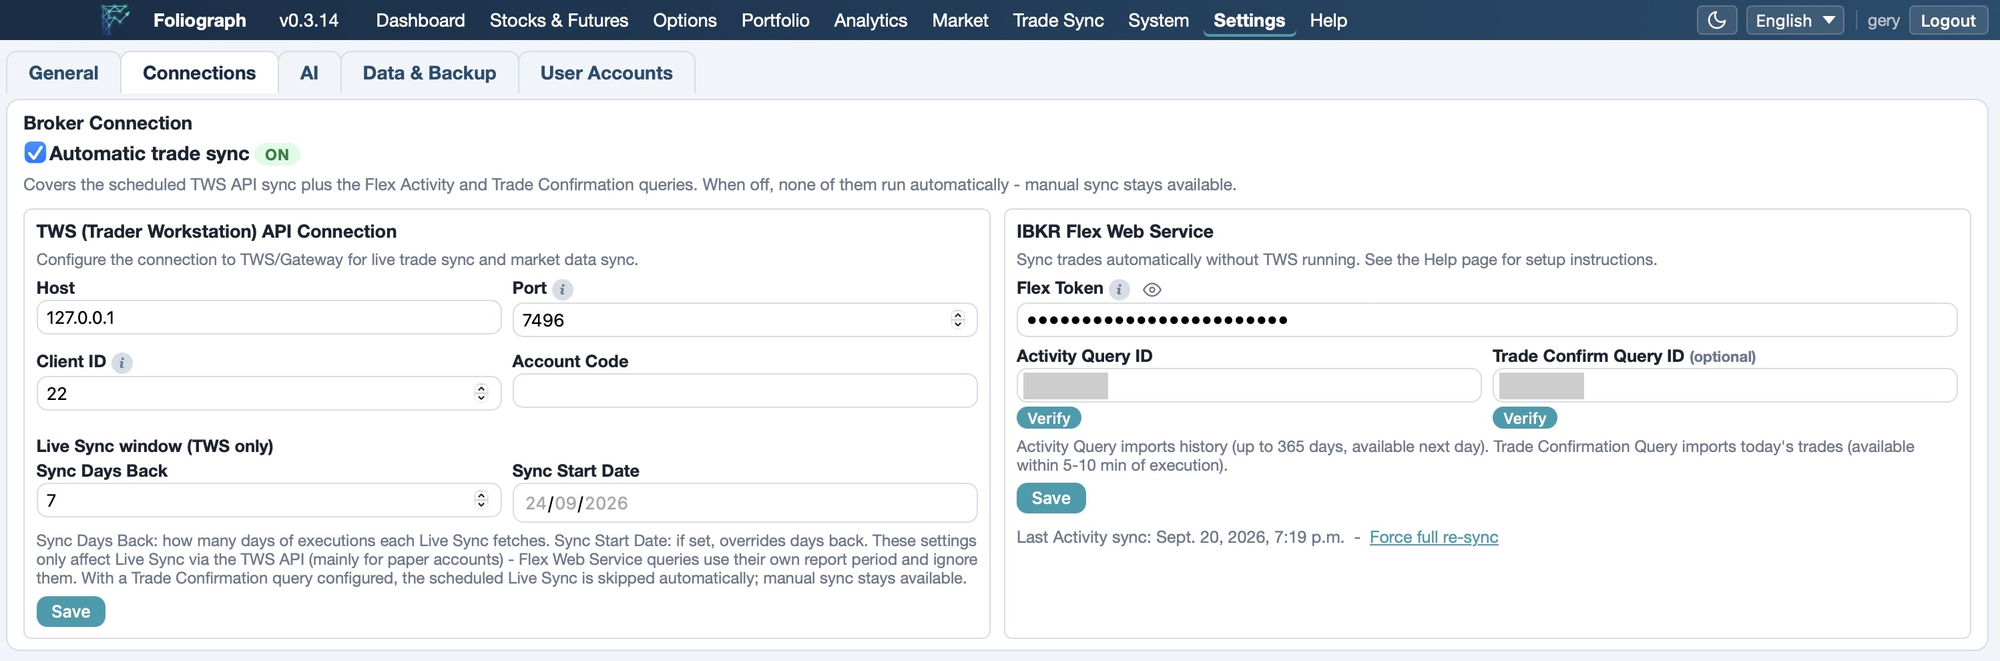2000x661 pixels.
Task: Reveal Flex Token with eye icon
Action: coord(1152,290)
